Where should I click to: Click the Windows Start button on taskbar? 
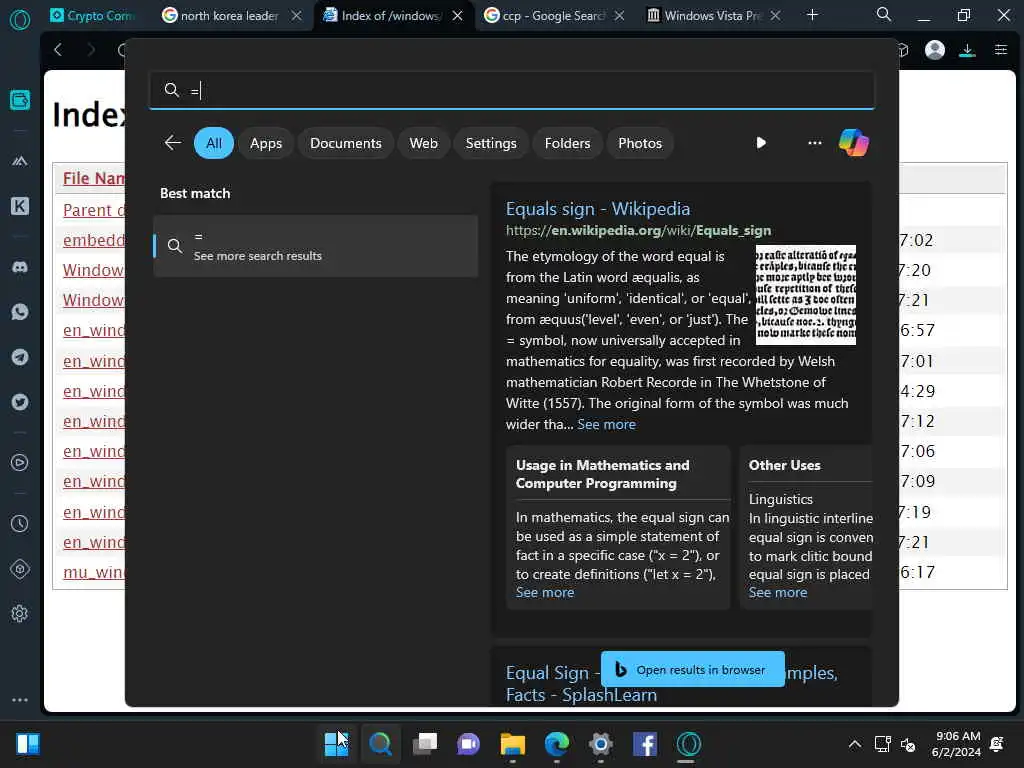coord(336,743)
